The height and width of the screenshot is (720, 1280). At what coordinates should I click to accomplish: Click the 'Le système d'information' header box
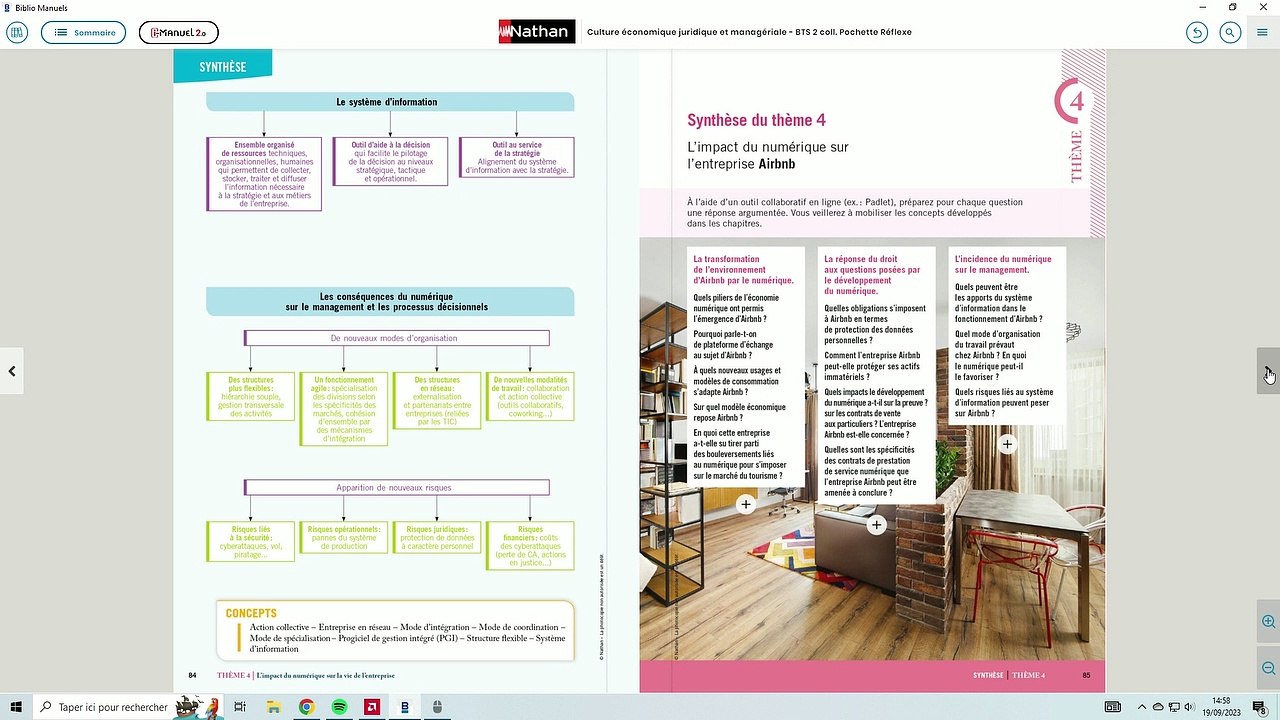[x=390, y=102]
